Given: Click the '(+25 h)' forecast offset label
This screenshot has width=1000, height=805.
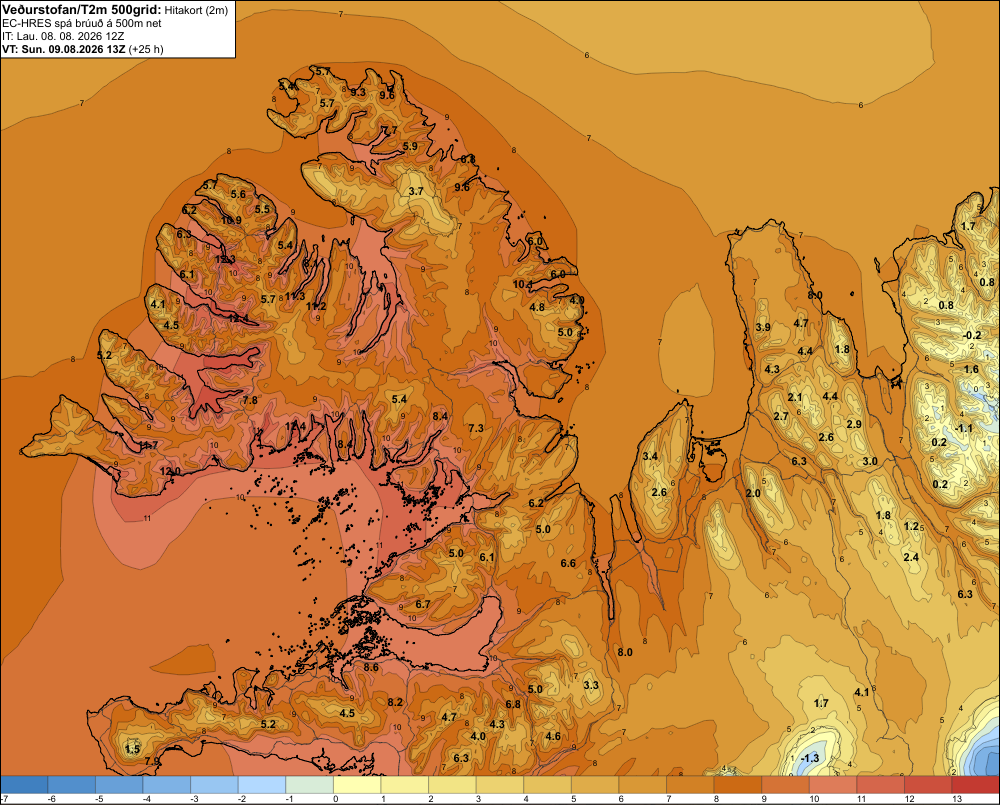Looking at the screenshot, I should click(146, 49).
